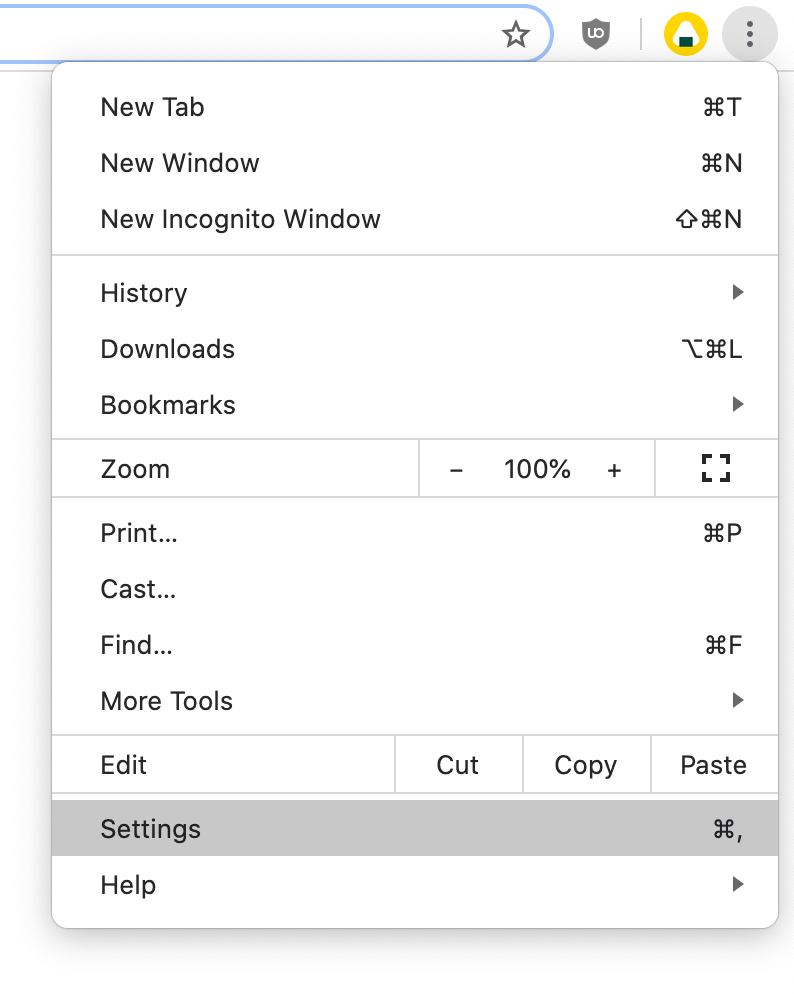Open Settings from the menu
This screenshot has height=994, width=794.
coord(415,829)
